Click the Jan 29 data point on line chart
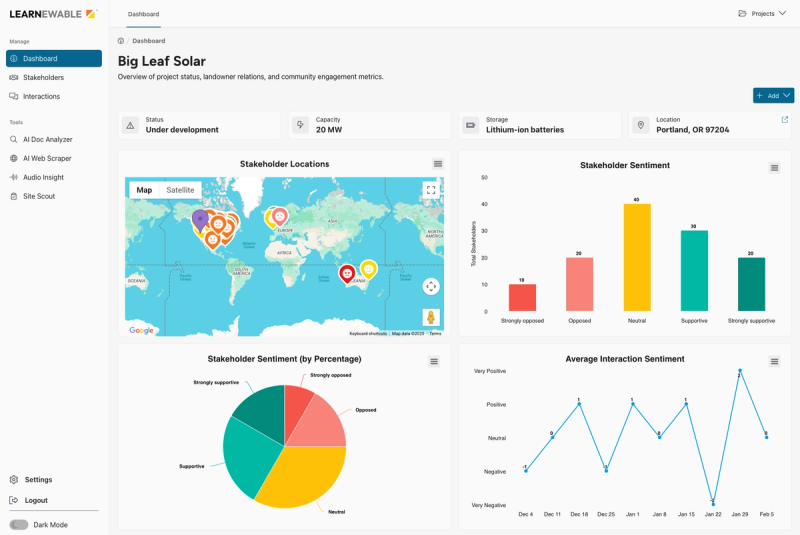This screenshot has width=800, height=535. (x=740, y=370)
